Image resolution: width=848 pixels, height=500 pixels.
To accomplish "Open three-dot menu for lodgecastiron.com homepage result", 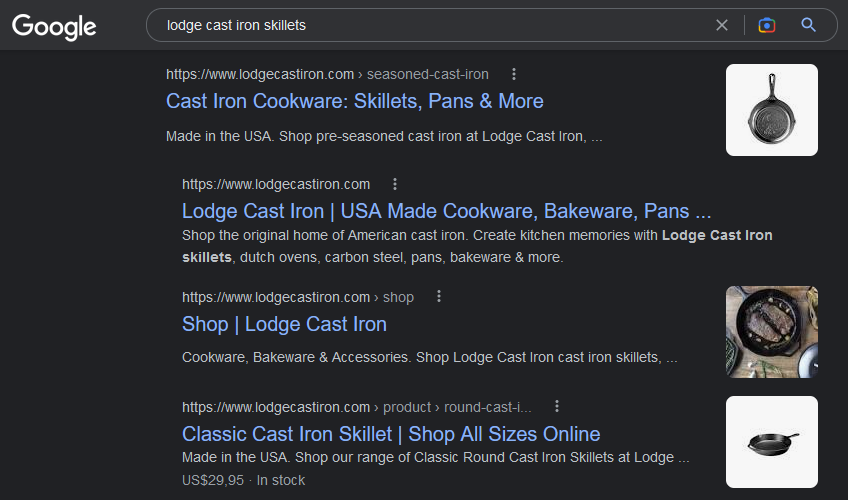I will coord(395,184).
